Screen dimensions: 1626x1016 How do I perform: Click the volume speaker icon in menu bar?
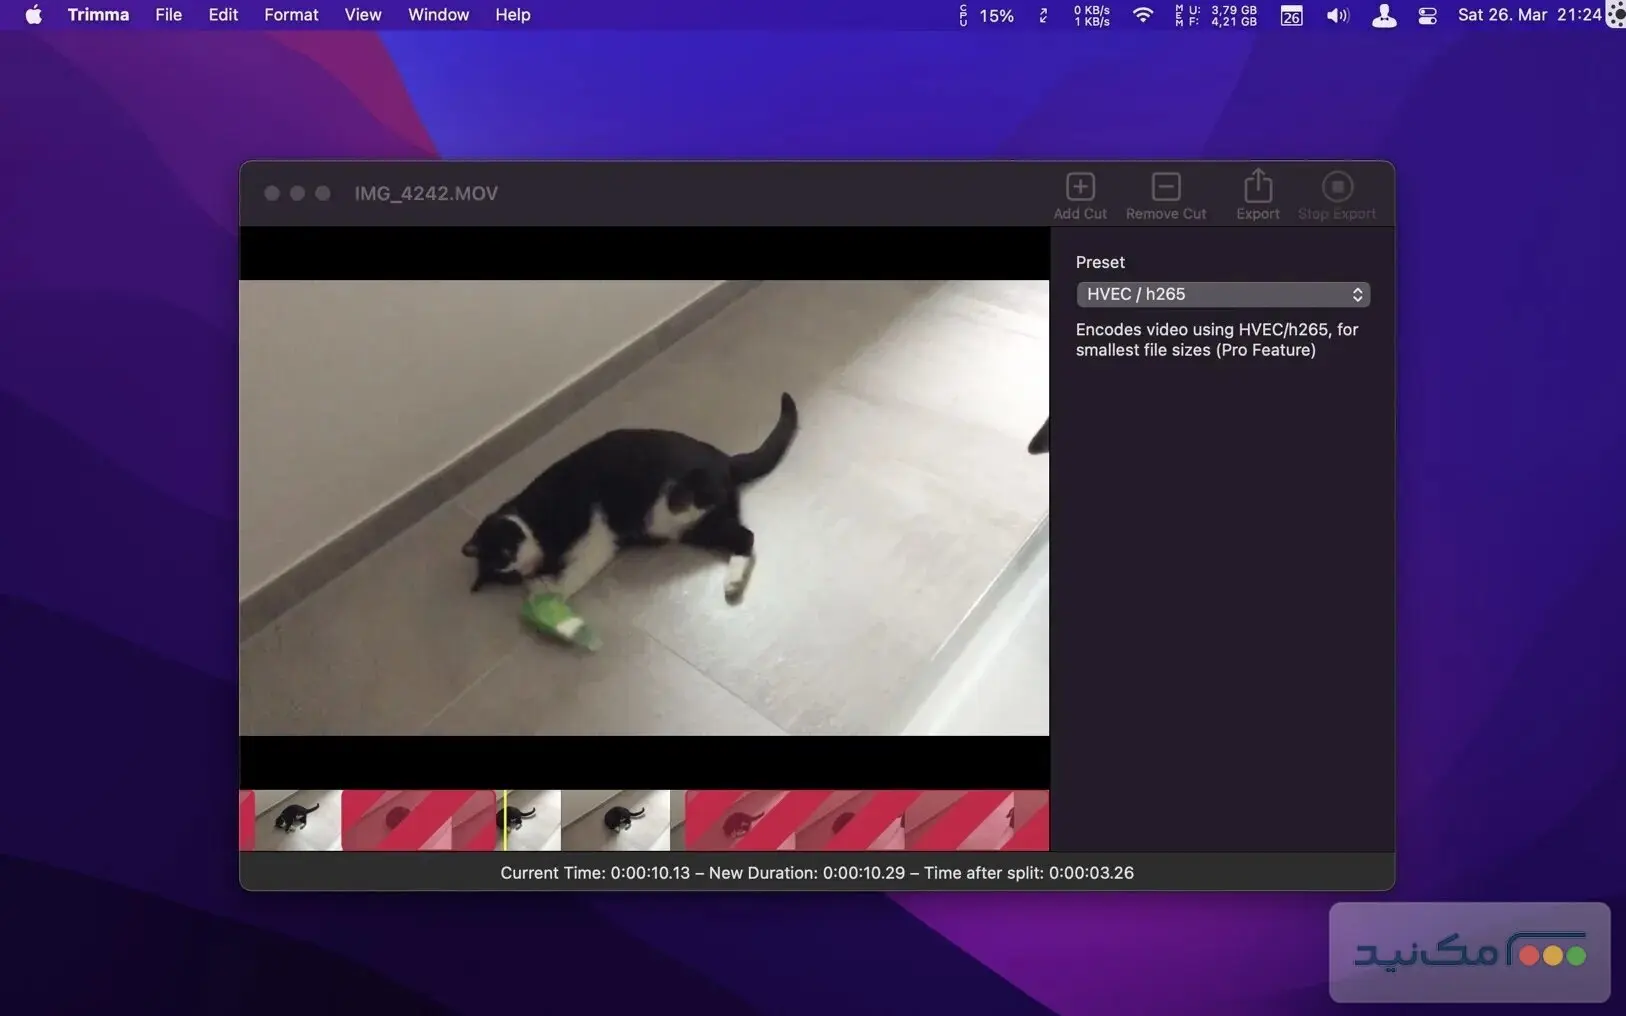[1337, 15]
